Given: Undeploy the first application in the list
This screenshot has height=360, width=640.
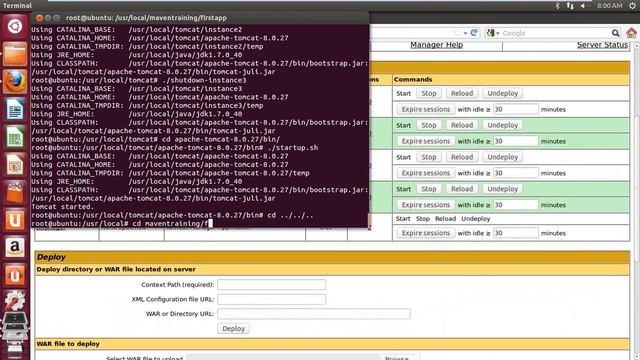Looking at the screenshot, I should pos(502,93).
